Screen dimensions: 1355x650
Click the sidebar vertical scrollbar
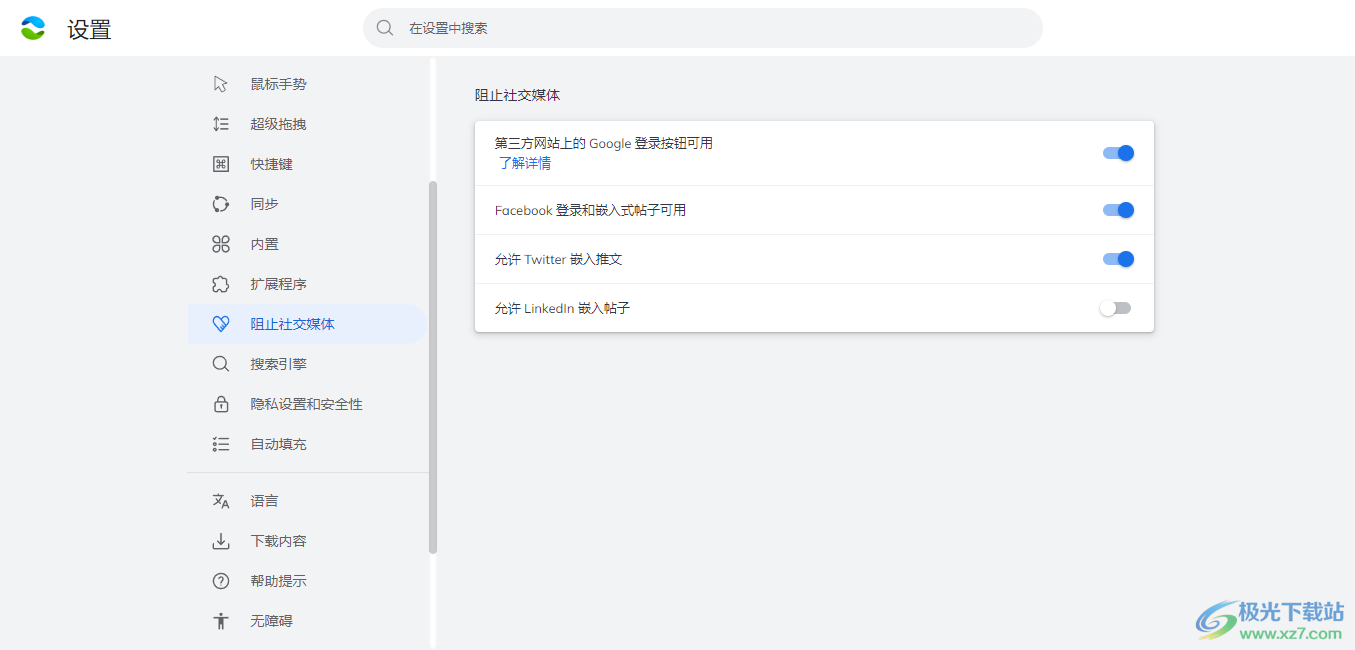[x=433, y=366]
